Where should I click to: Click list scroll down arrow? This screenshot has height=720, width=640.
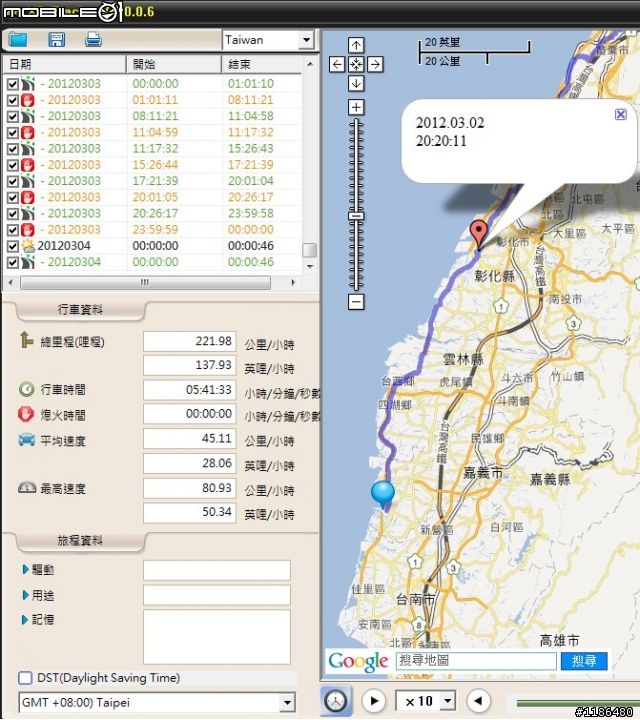[310, 266]
